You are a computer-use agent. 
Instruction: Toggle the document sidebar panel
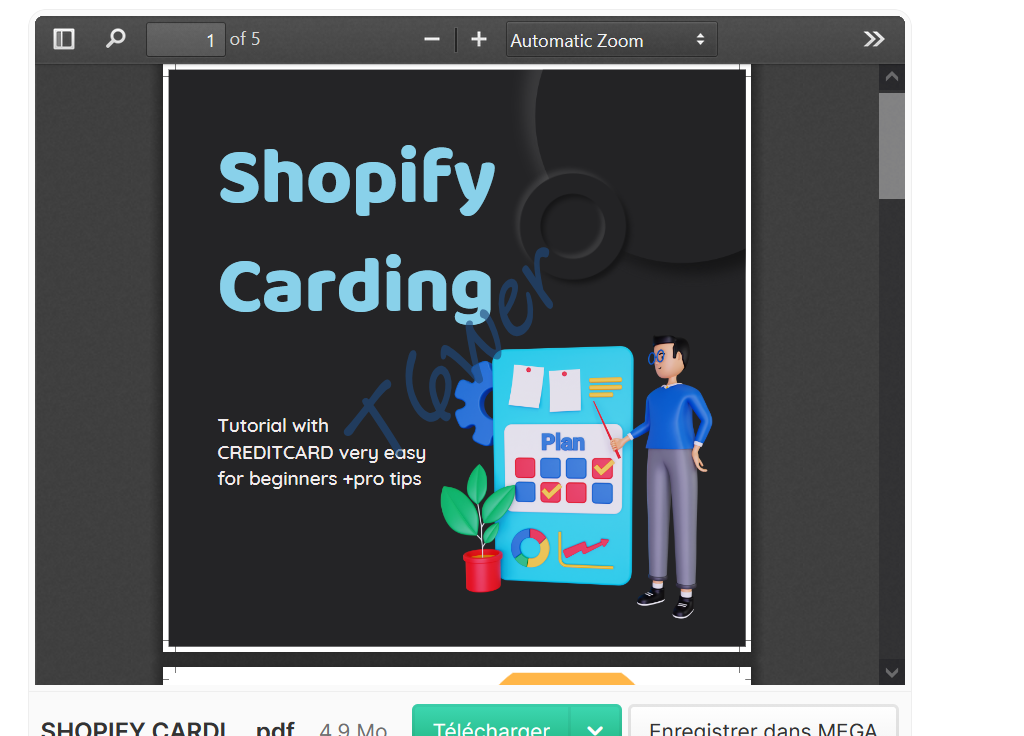pos(63,38)
